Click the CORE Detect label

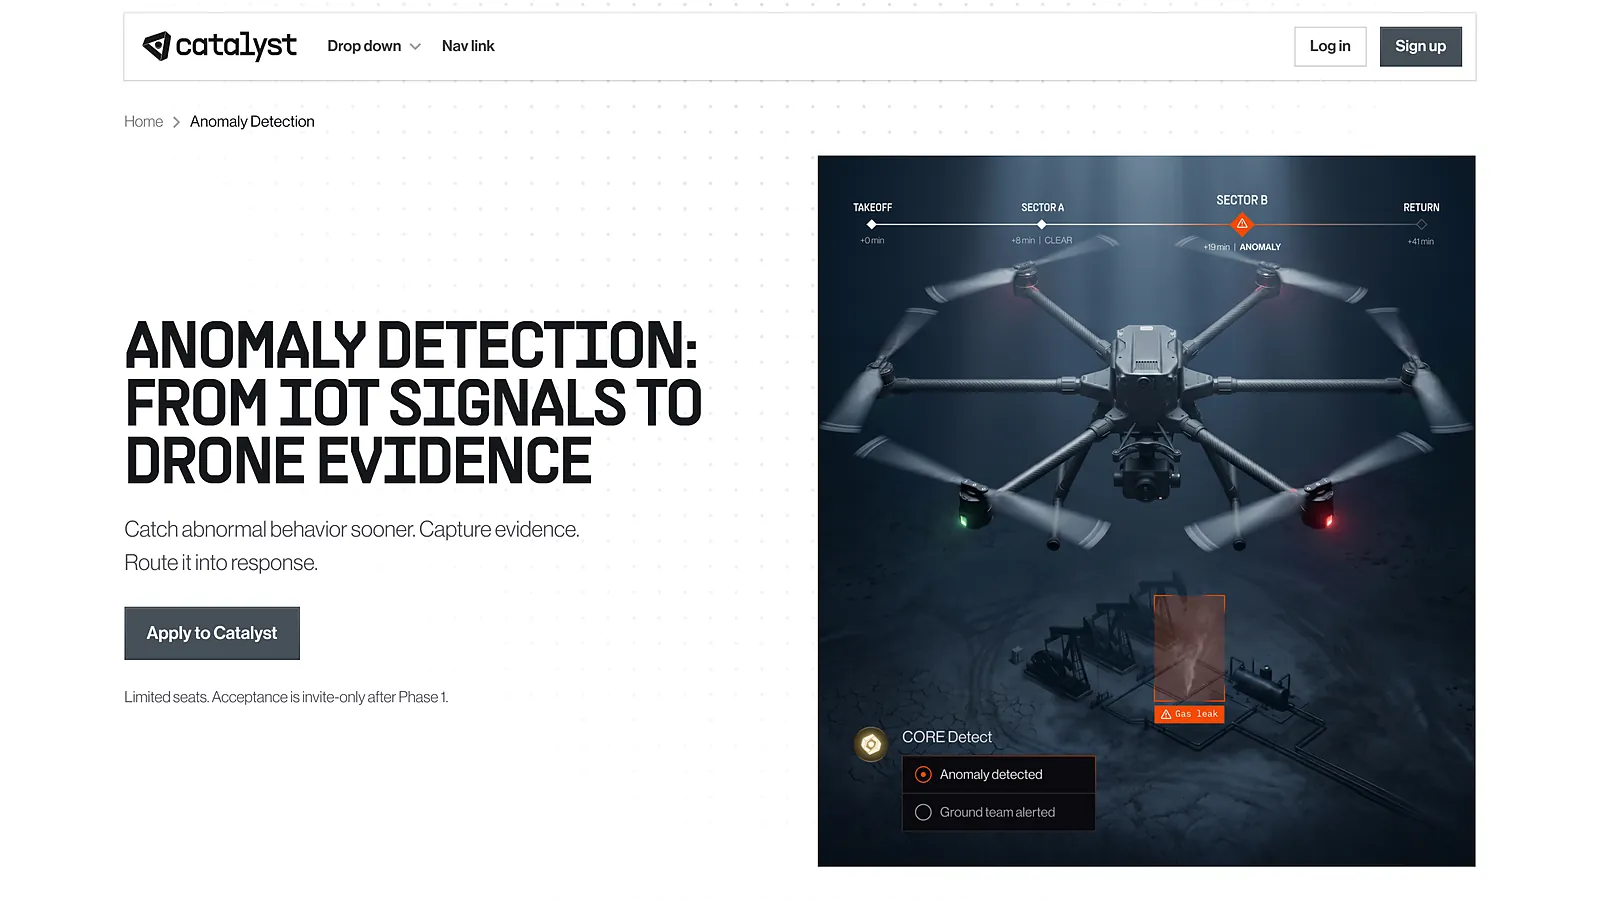947,737
